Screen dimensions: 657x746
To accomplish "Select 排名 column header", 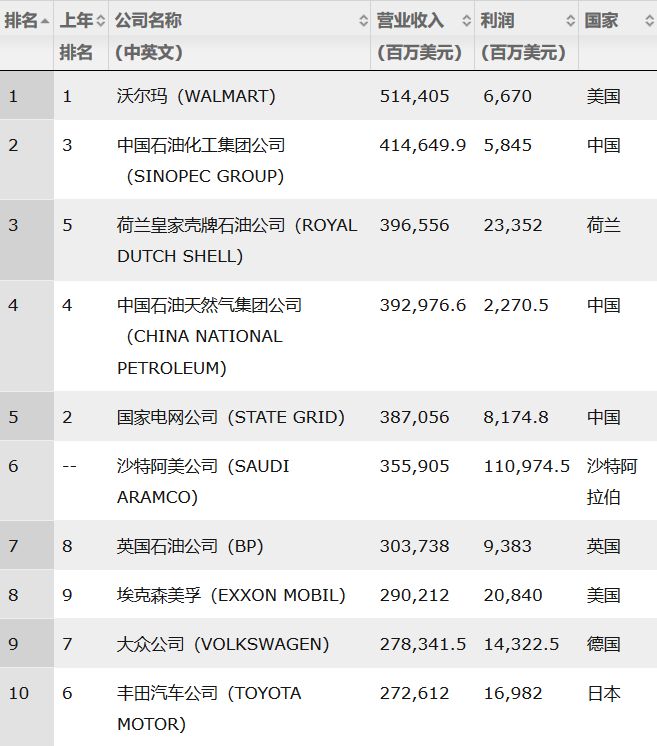I will tap(21, 20).
